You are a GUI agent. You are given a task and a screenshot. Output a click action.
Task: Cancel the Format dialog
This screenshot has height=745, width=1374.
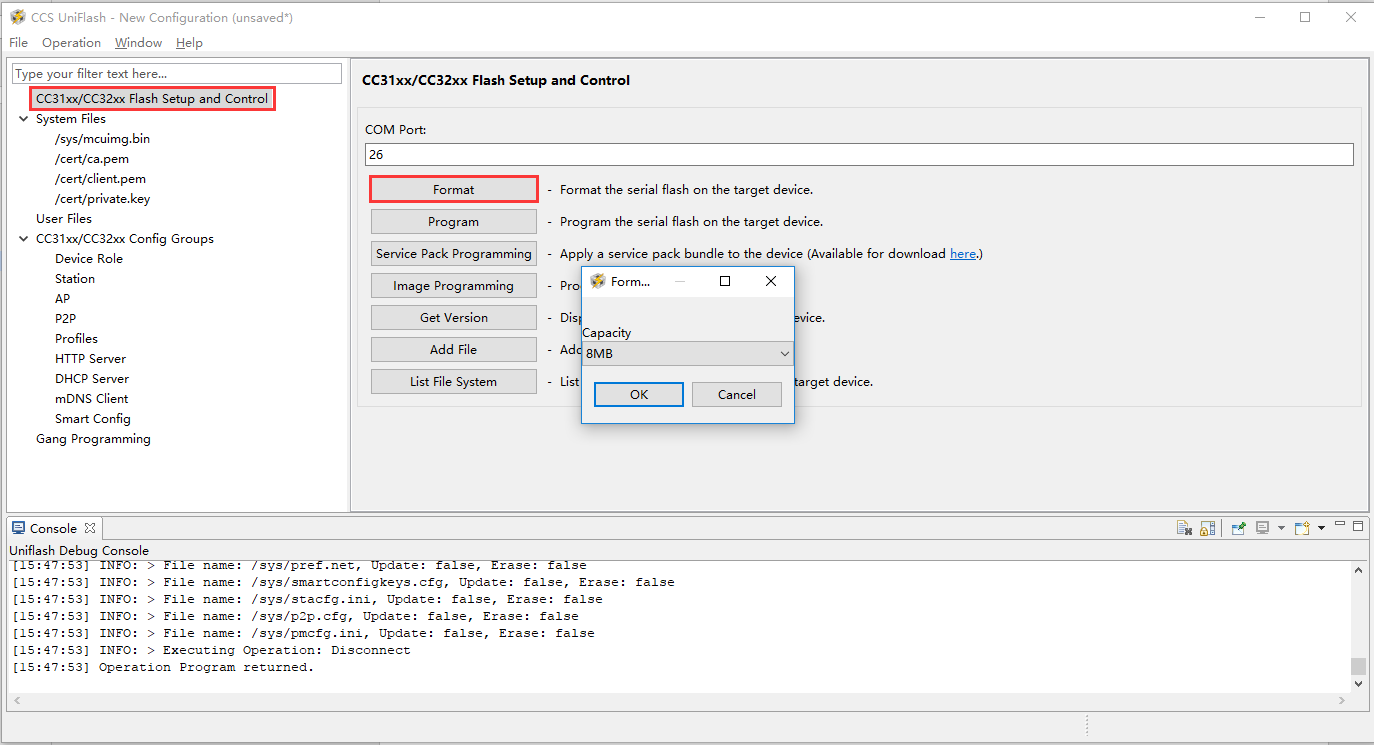coord(737,394)
